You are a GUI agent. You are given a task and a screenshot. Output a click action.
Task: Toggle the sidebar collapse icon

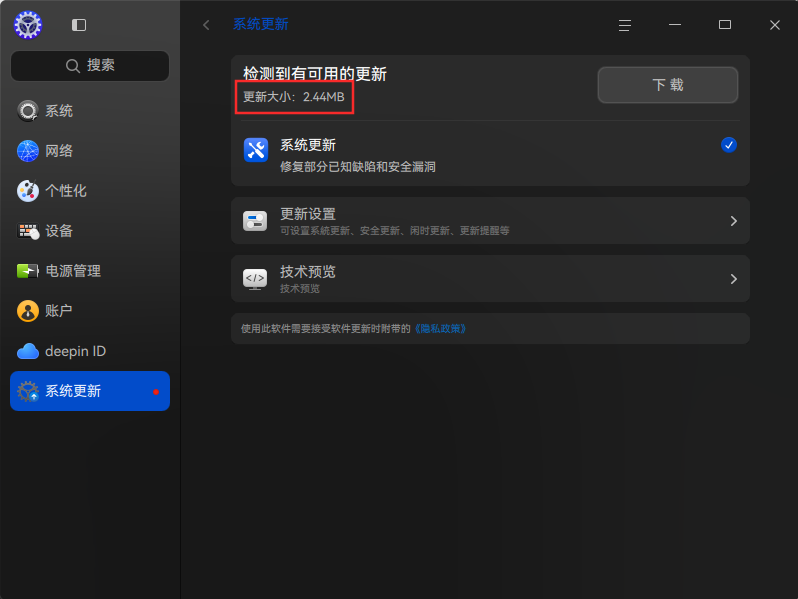tap(79, 25)
